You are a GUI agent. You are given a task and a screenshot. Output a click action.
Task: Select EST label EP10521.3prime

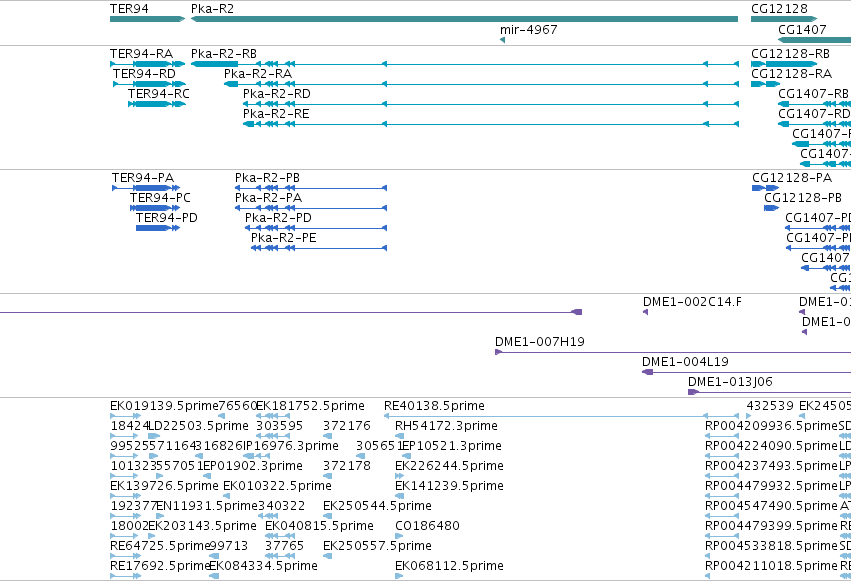pos(450,446)
